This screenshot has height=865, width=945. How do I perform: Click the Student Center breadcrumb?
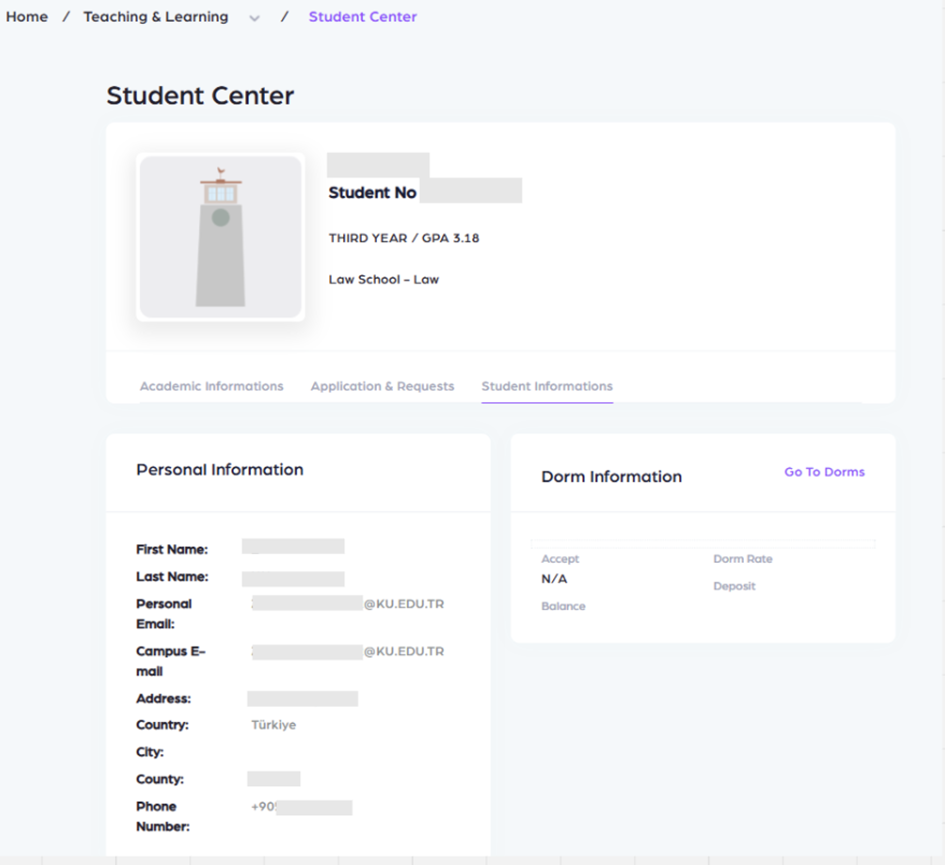[x=362, y=17]
